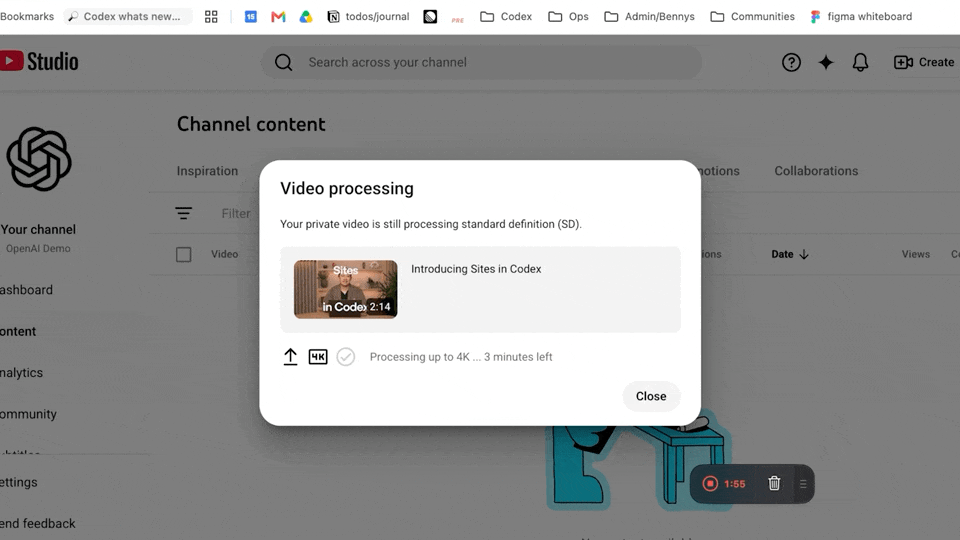960x540 pixels.
Task: Expand the Communities bookmarks folder
Action: 752,17
